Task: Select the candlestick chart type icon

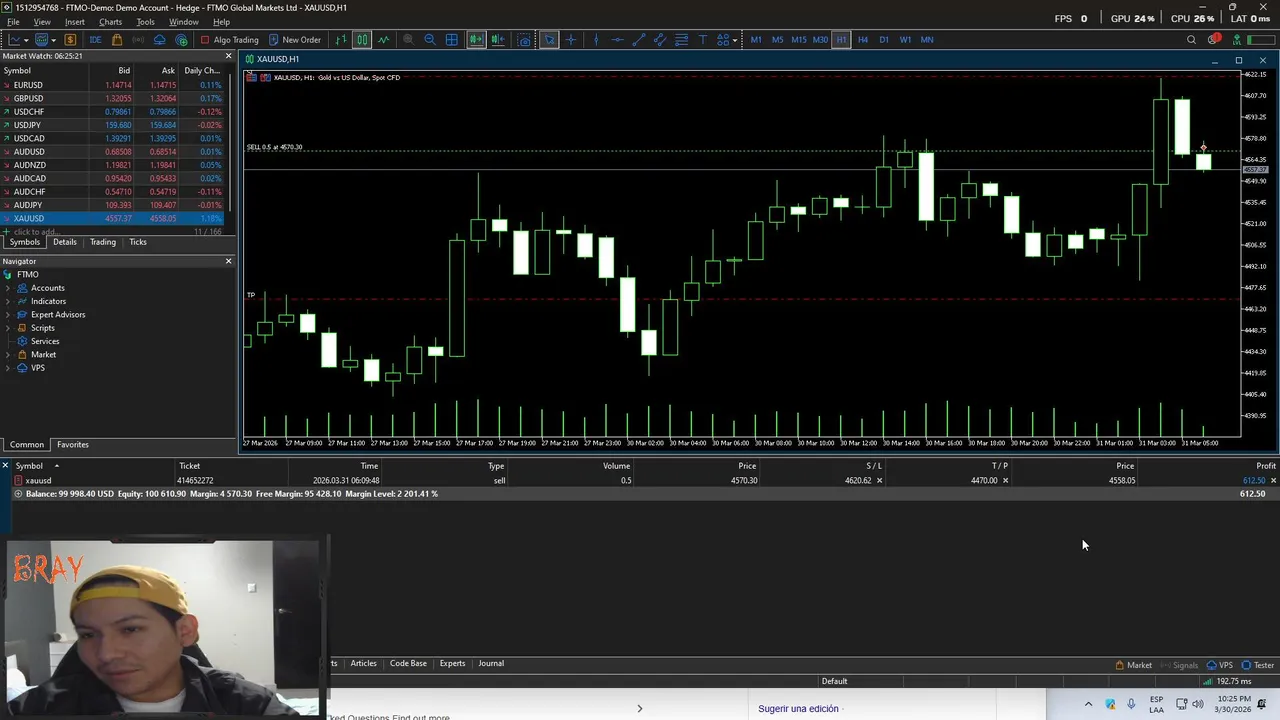Action: click(362, 40)
